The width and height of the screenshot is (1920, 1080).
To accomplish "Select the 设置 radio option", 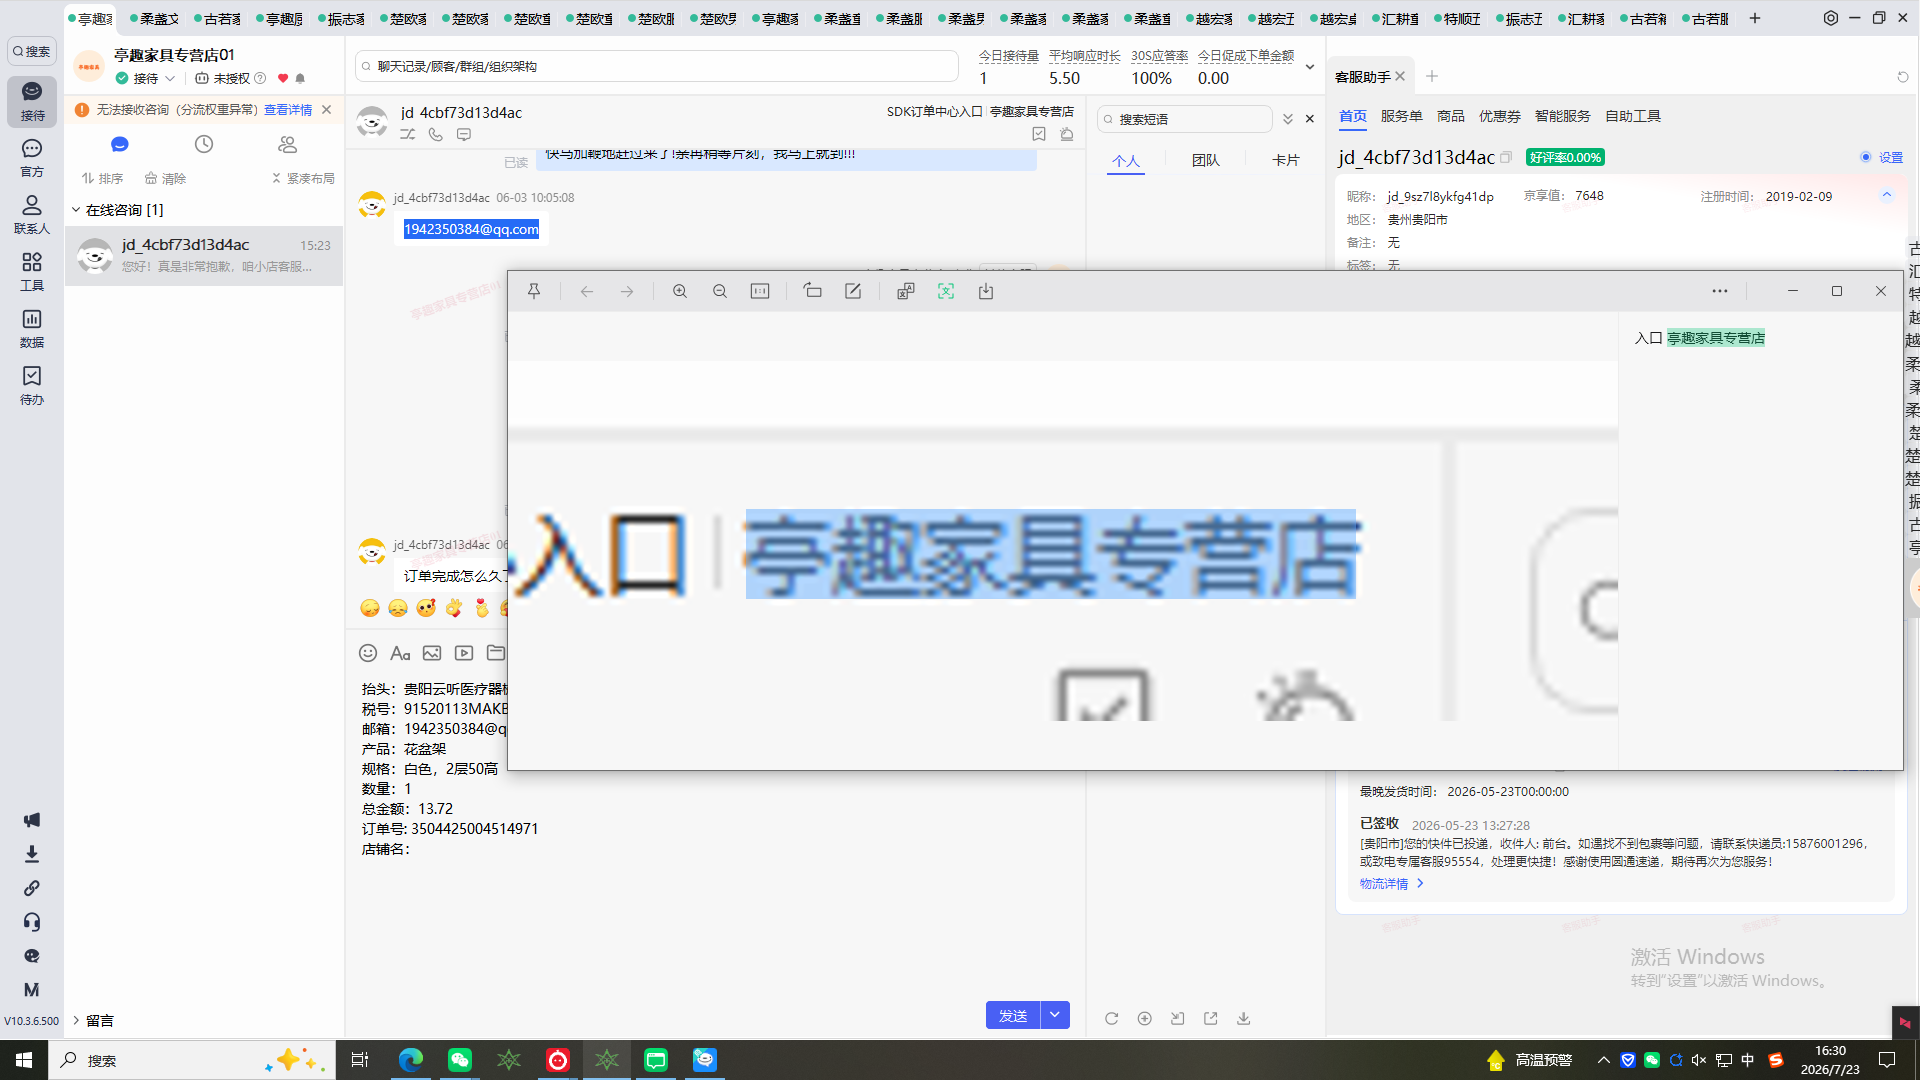I will point(1866,157).
